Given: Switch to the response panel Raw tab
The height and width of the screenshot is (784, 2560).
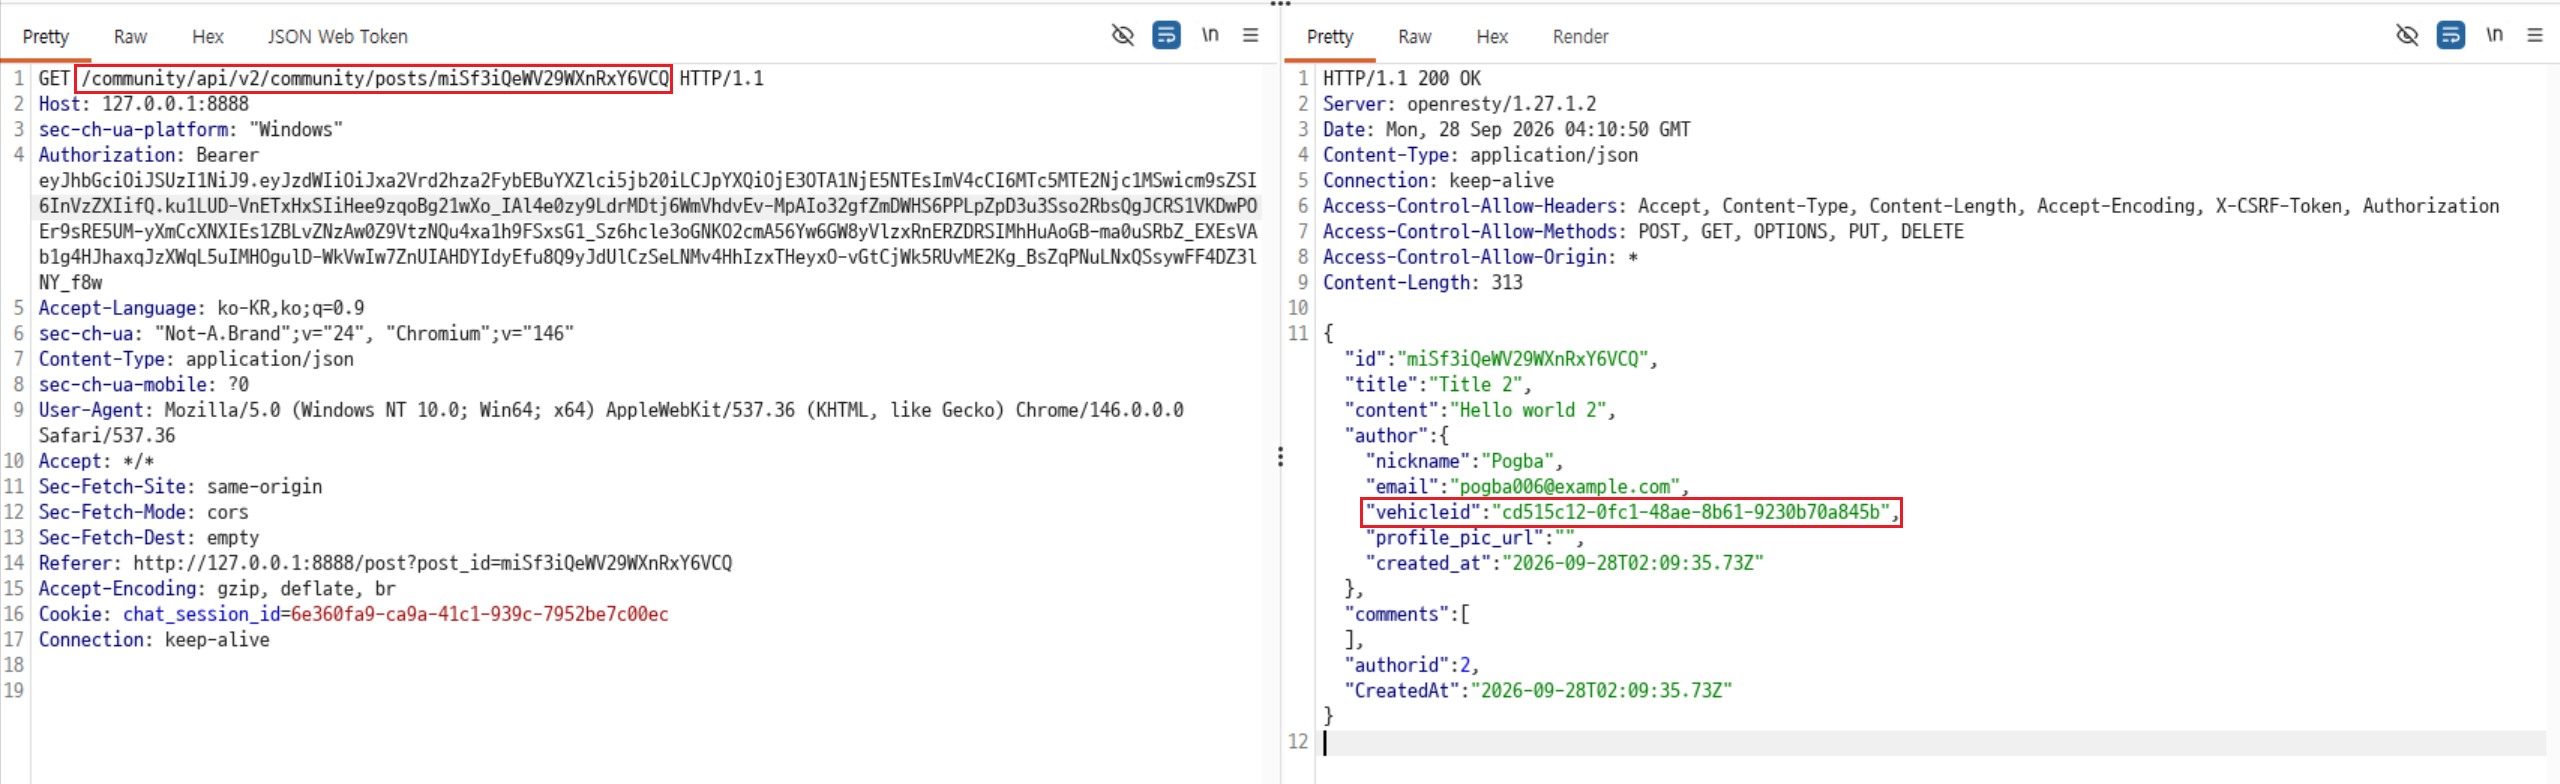Looking at the screenshot, I should pyautogui.click(x=1415, y=37).
